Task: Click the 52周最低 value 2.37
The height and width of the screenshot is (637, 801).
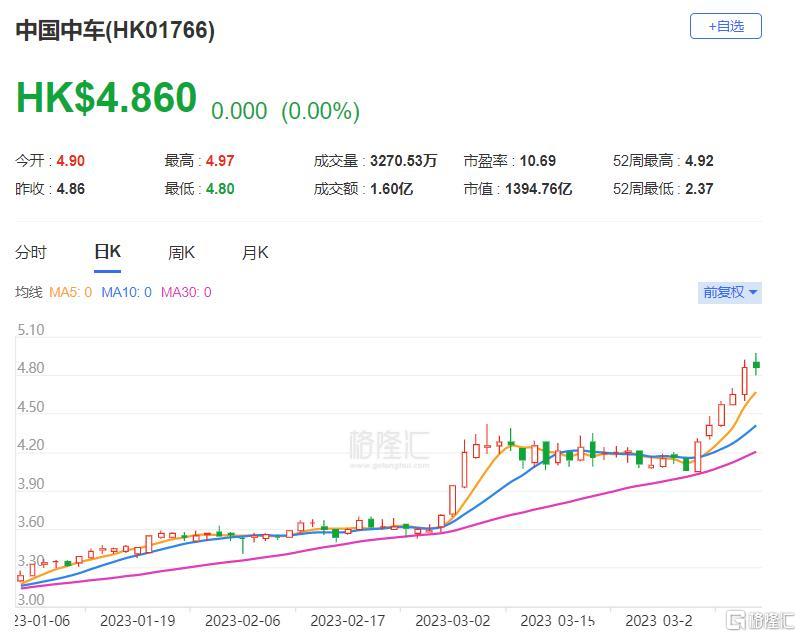Action: tap(699, 189)
